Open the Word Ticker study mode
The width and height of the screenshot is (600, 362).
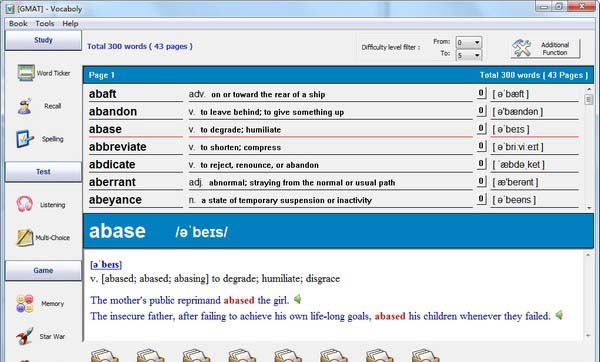[x=26, y=73]
